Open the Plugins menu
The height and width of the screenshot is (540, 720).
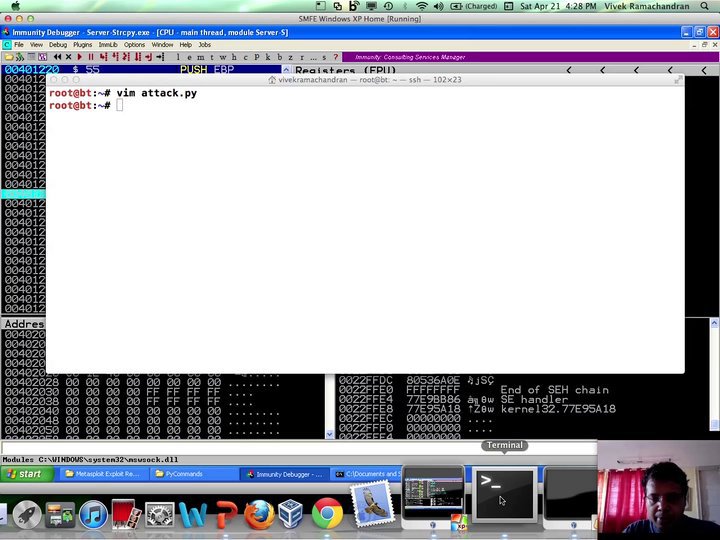(83, 45)
